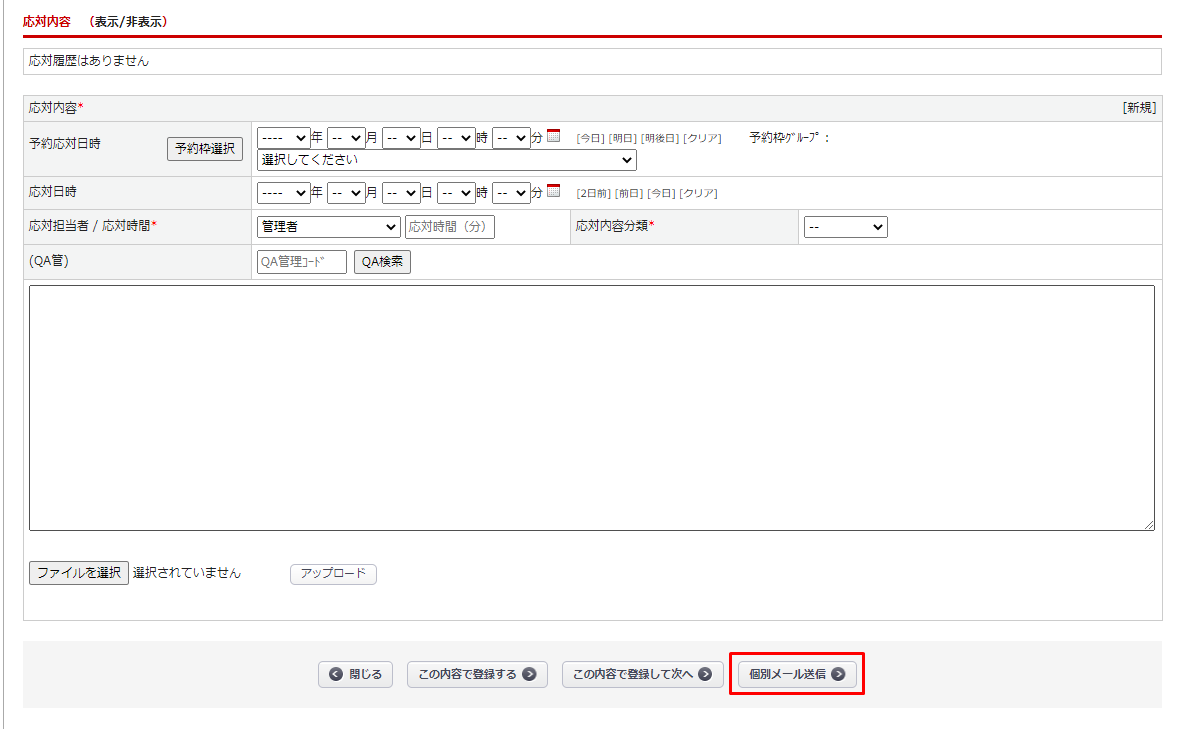Open 応対内容分類 category dropdown

tap(845, 227)
